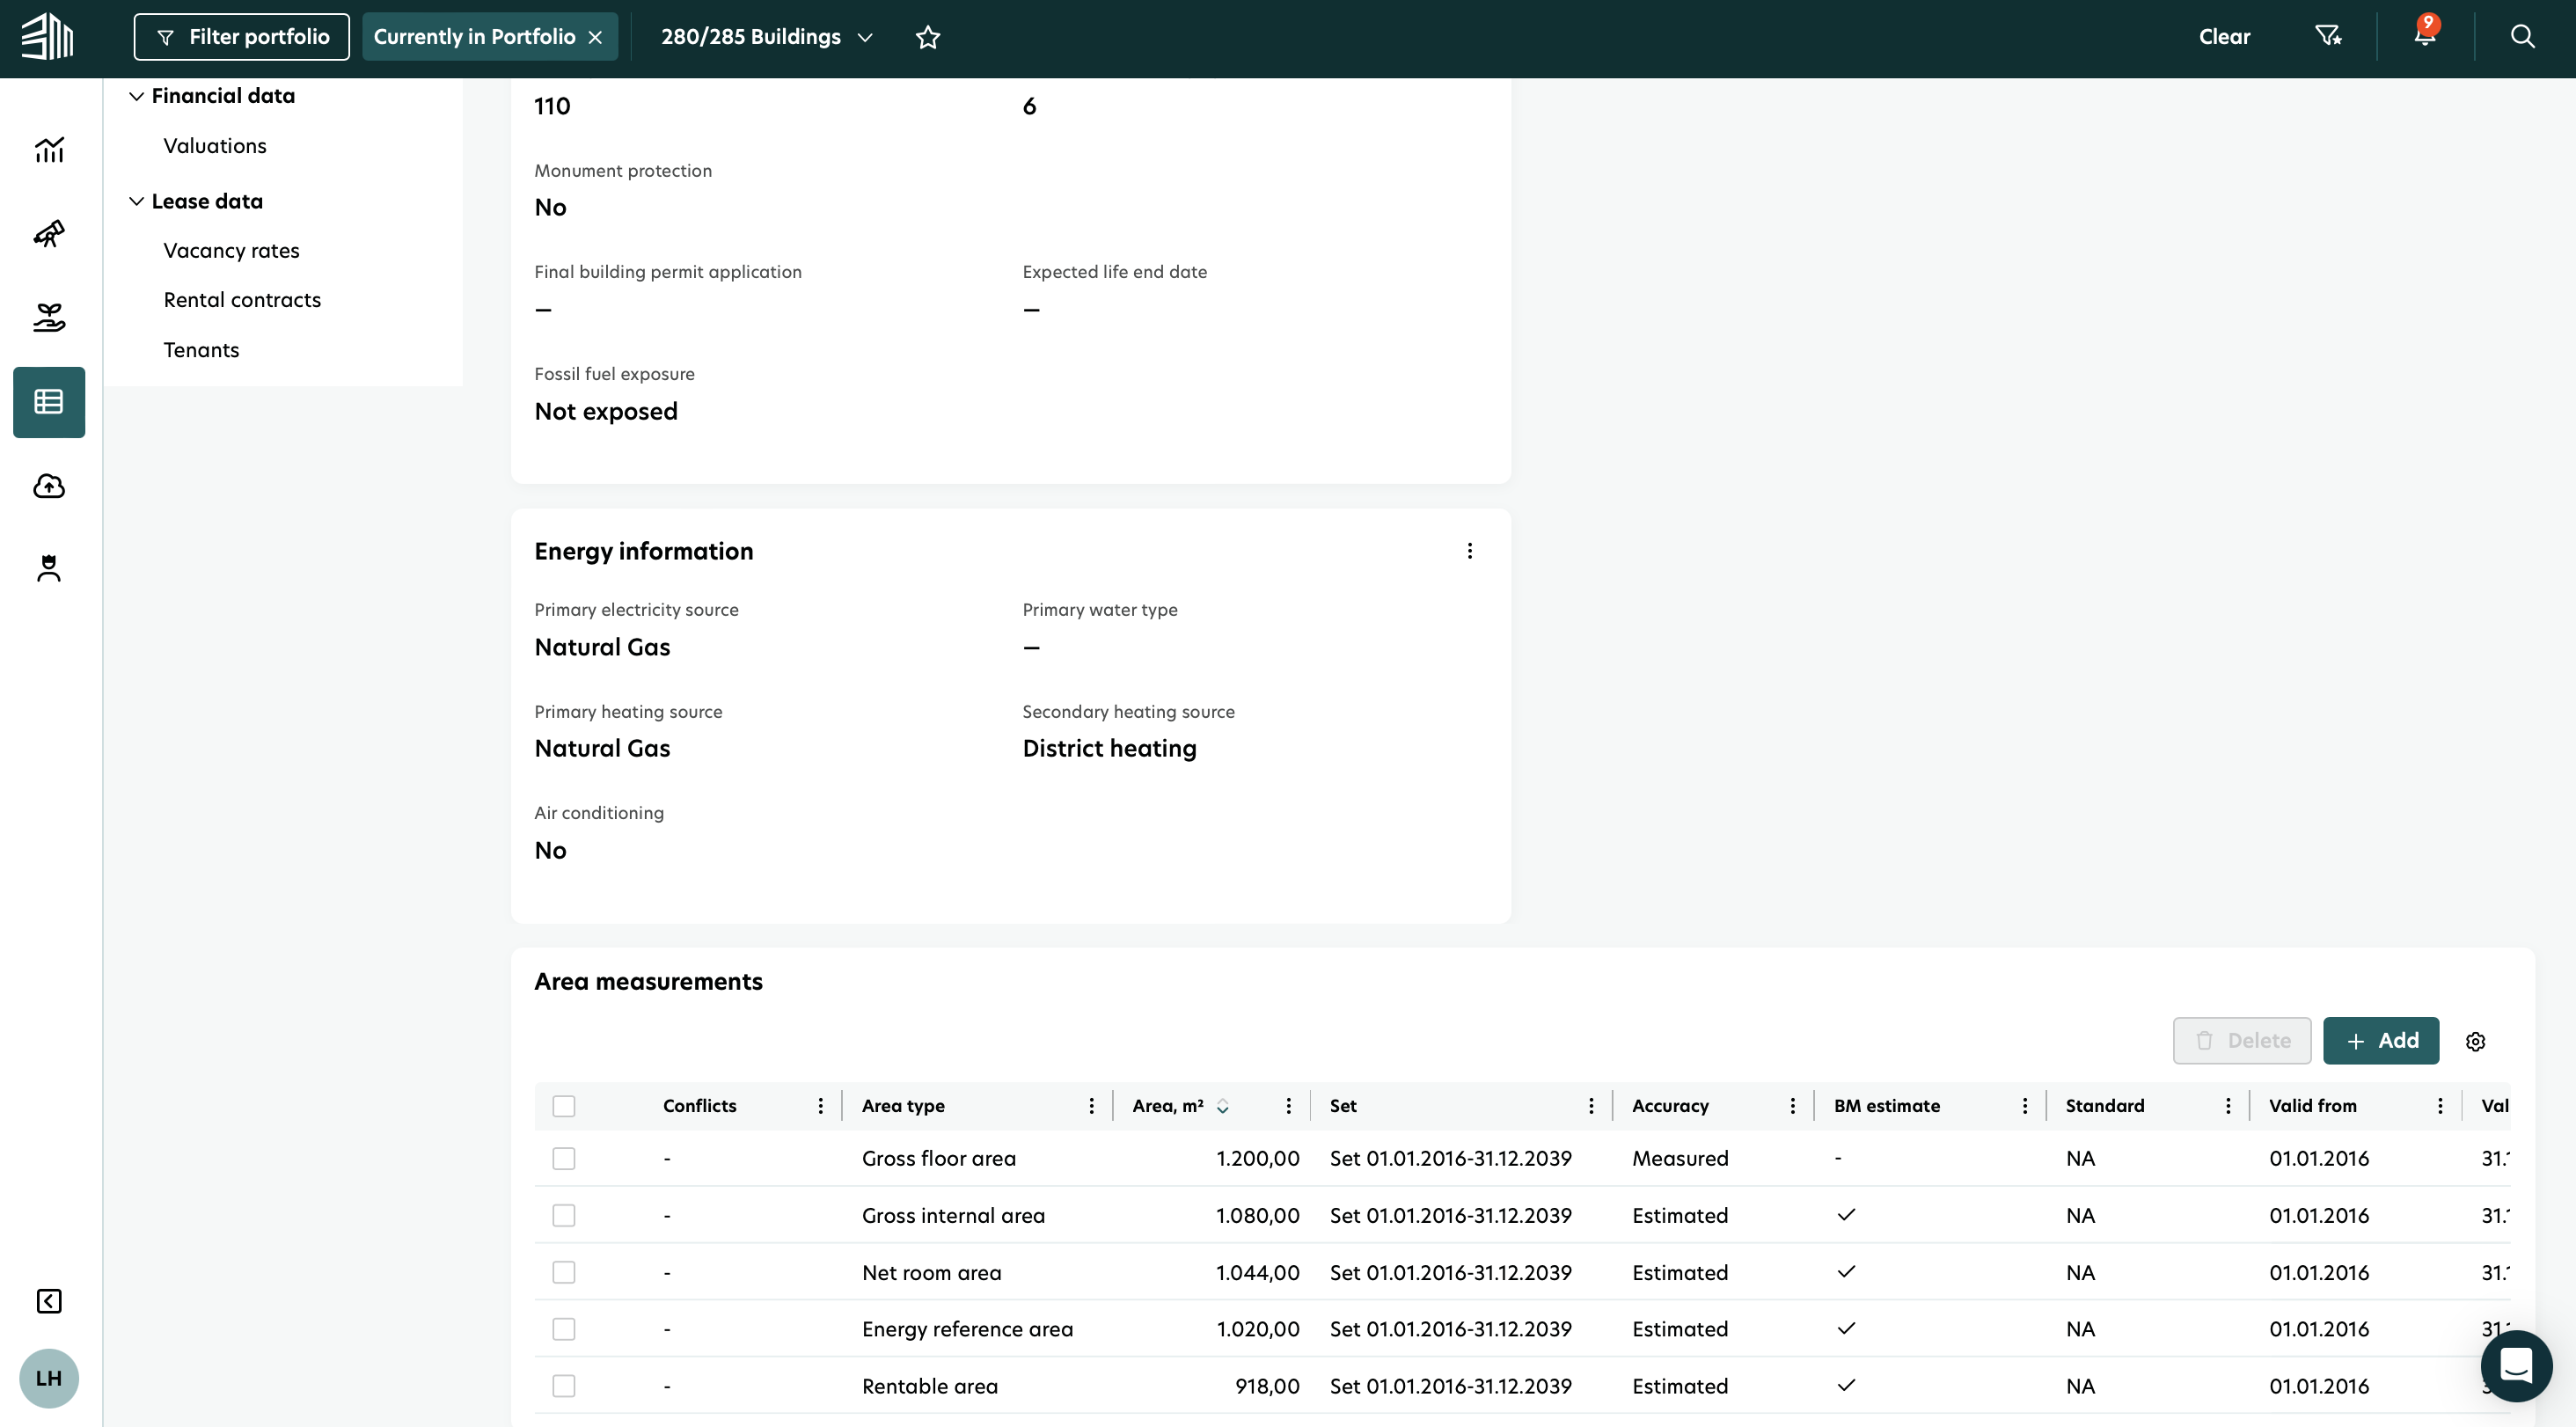2576x1427 pixels.
Task: Open the analytics chart sidebar icon
Action: 49,150
